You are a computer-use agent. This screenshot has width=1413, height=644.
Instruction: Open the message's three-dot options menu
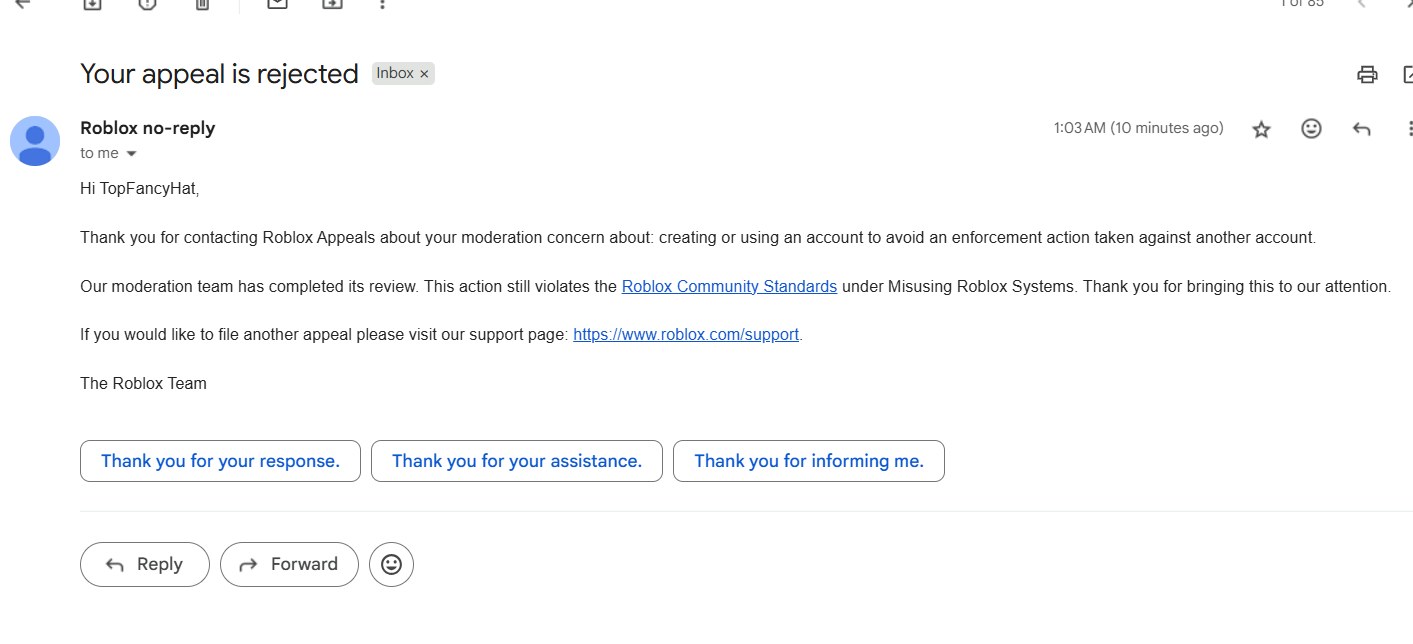click(x=1409, y=129)
